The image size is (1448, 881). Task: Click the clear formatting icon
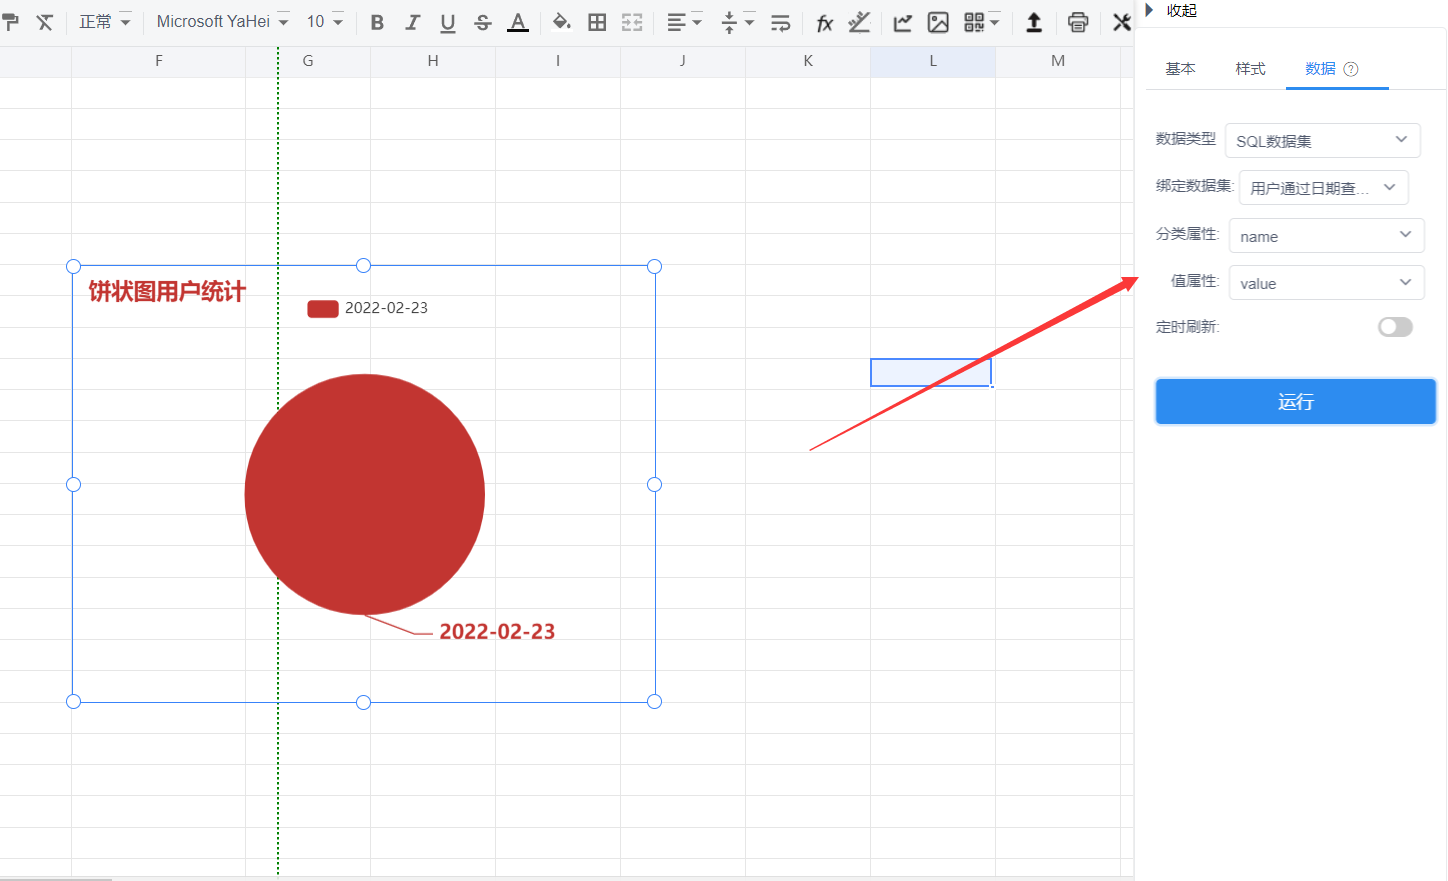click(x=45, y=22)
